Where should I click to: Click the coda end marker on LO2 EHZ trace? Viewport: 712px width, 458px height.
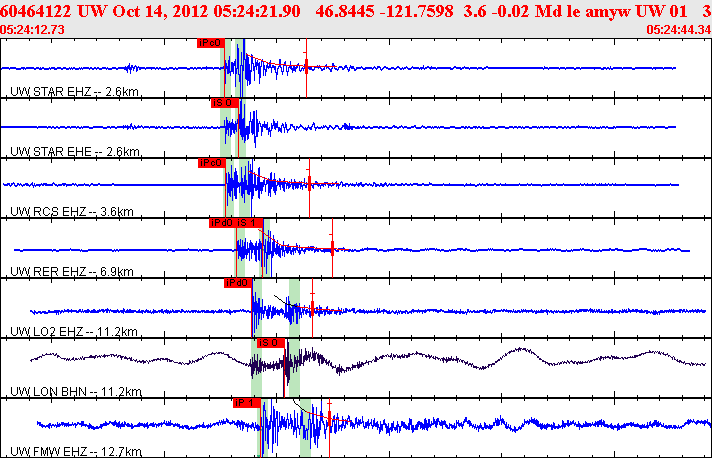click(312, 309)
